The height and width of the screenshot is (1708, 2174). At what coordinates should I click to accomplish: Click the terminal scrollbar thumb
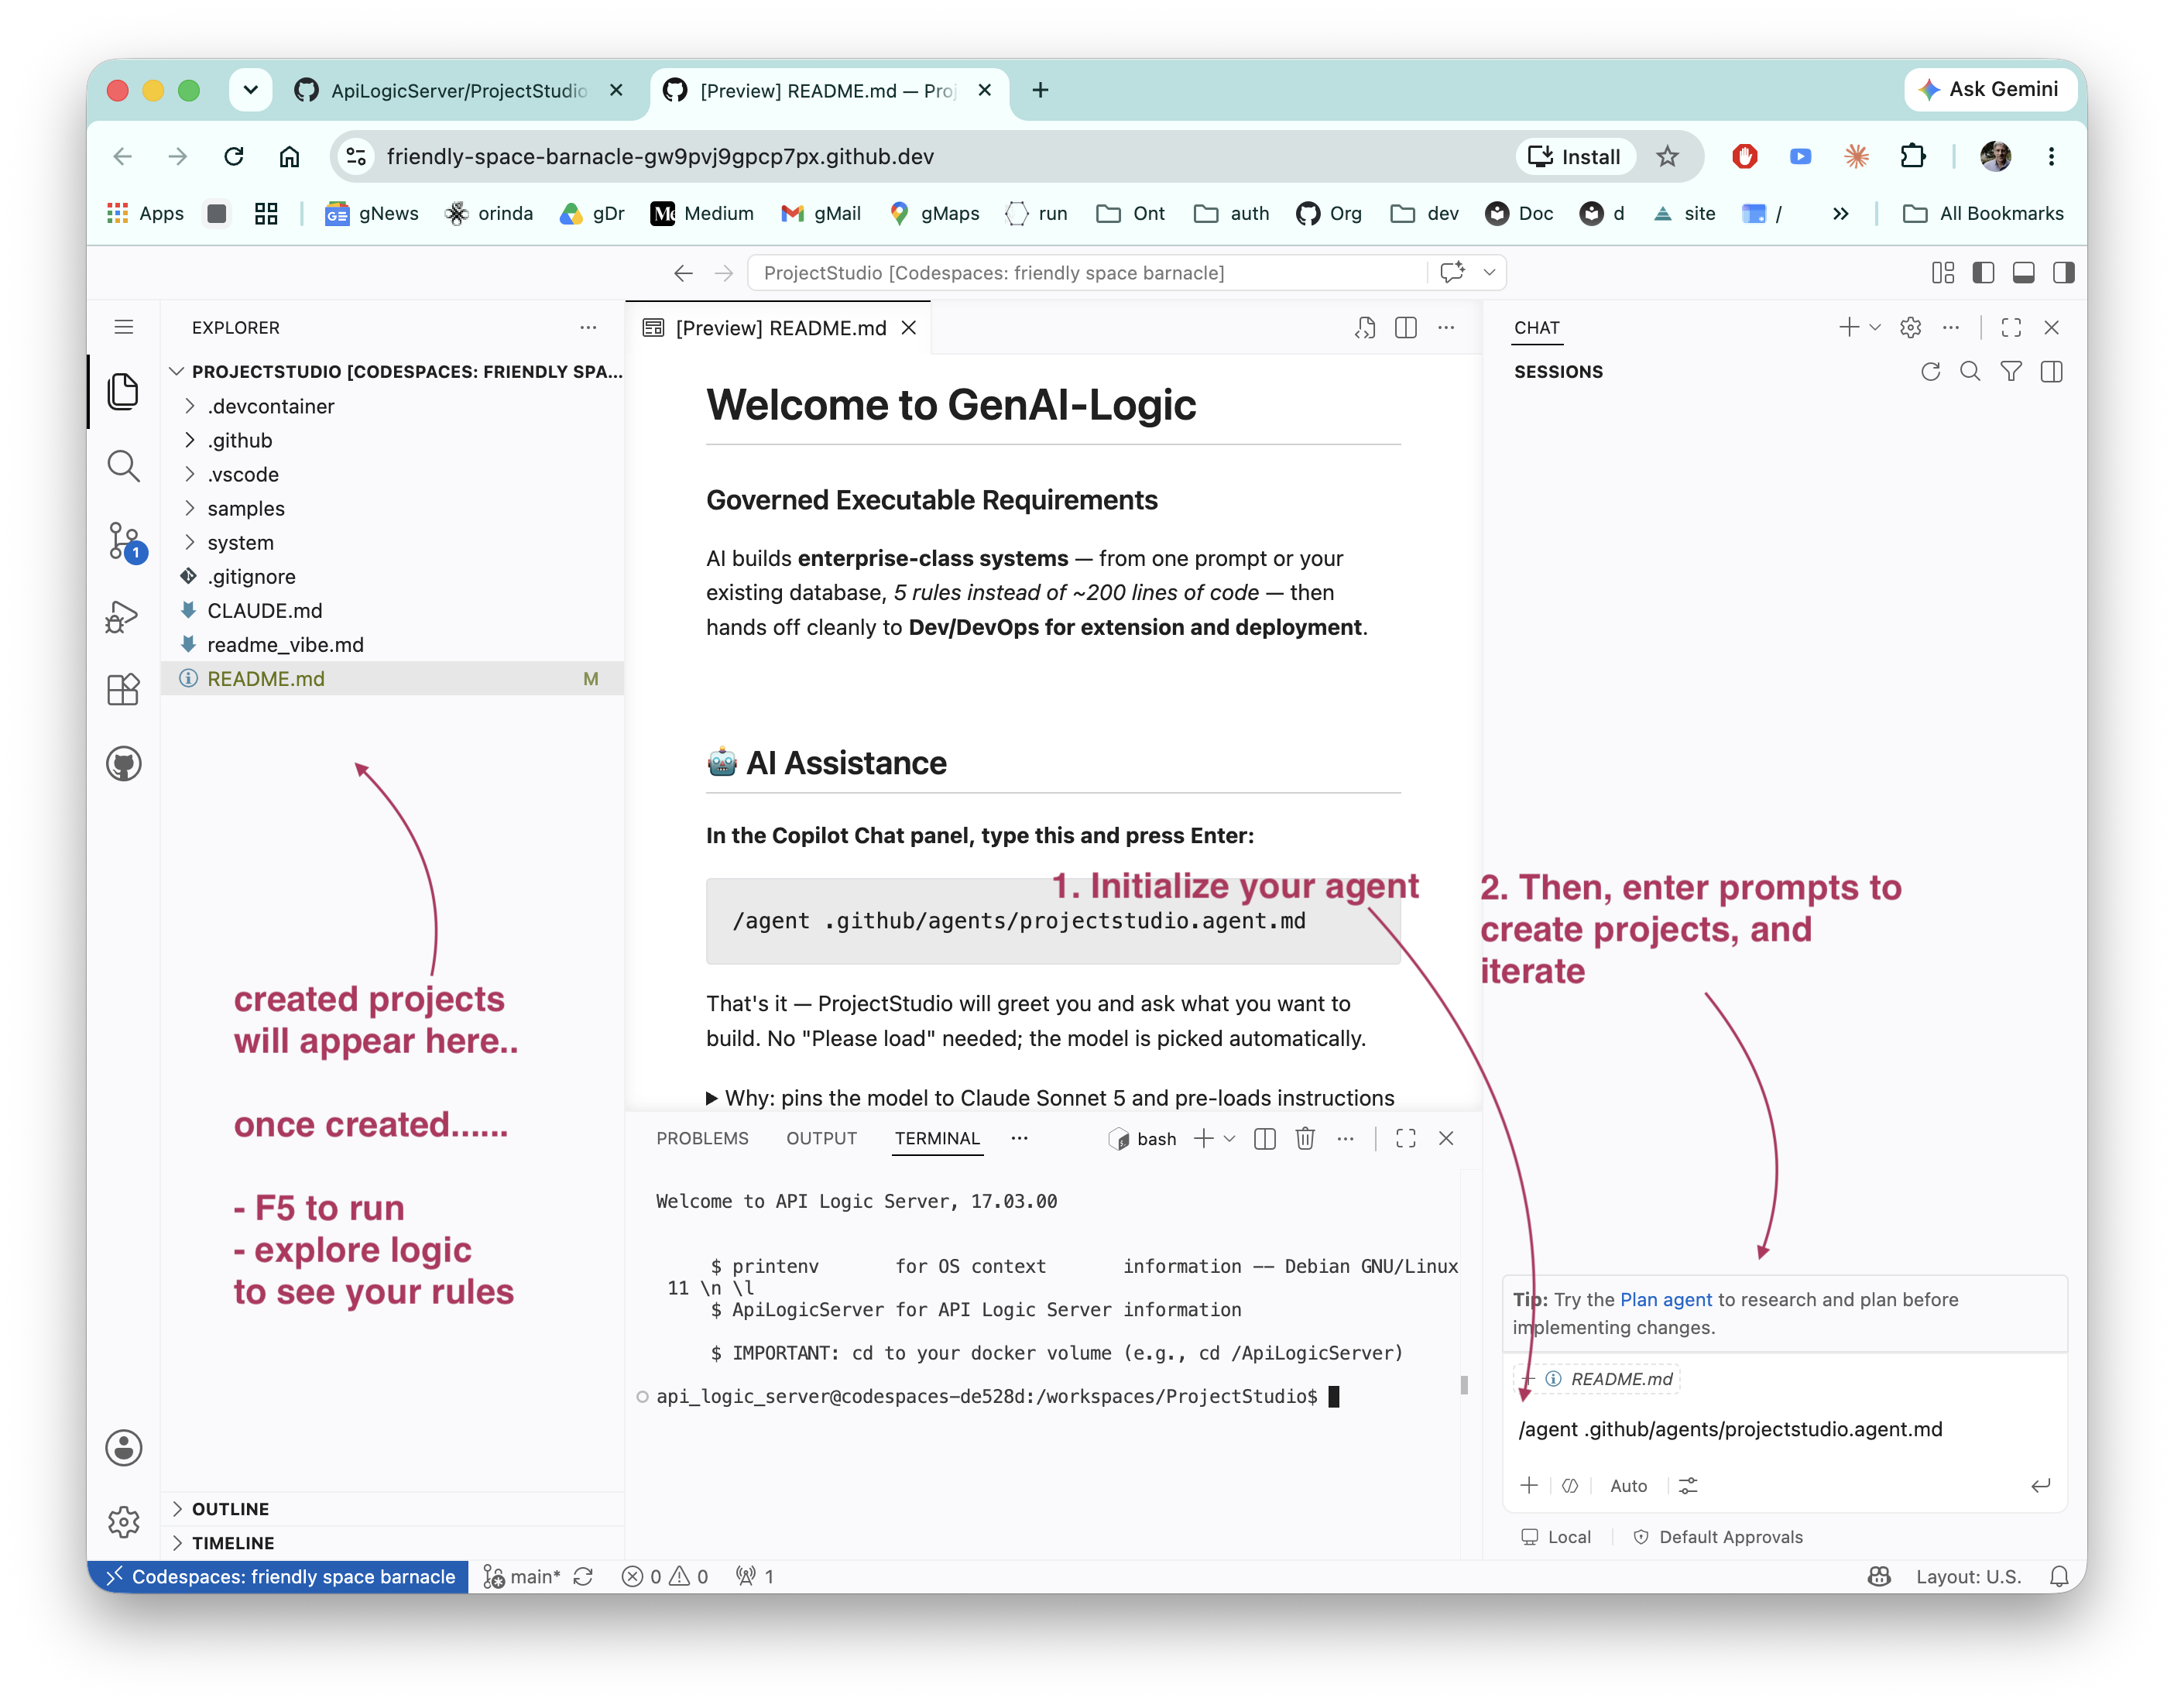[1463, 1384]
